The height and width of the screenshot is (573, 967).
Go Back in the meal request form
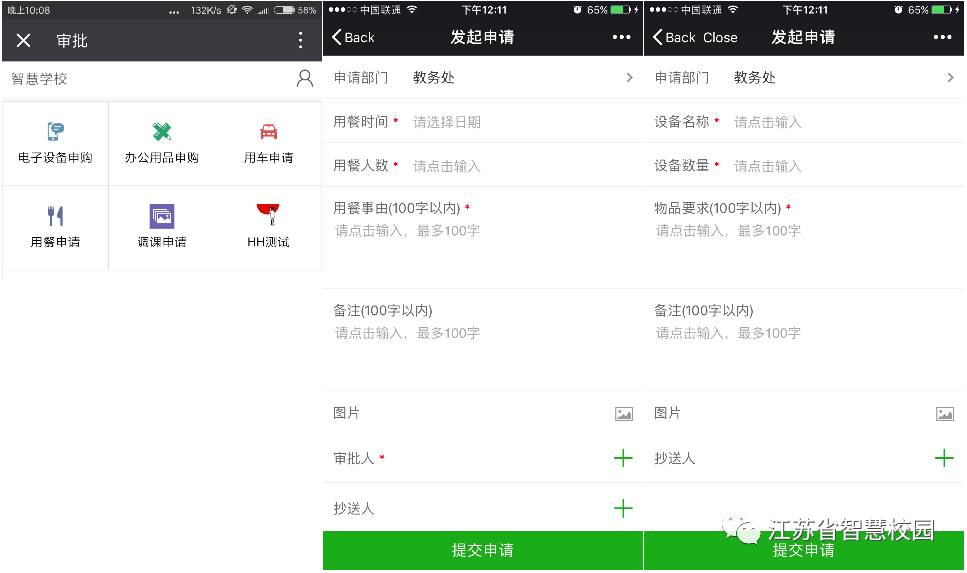(353, 38)
